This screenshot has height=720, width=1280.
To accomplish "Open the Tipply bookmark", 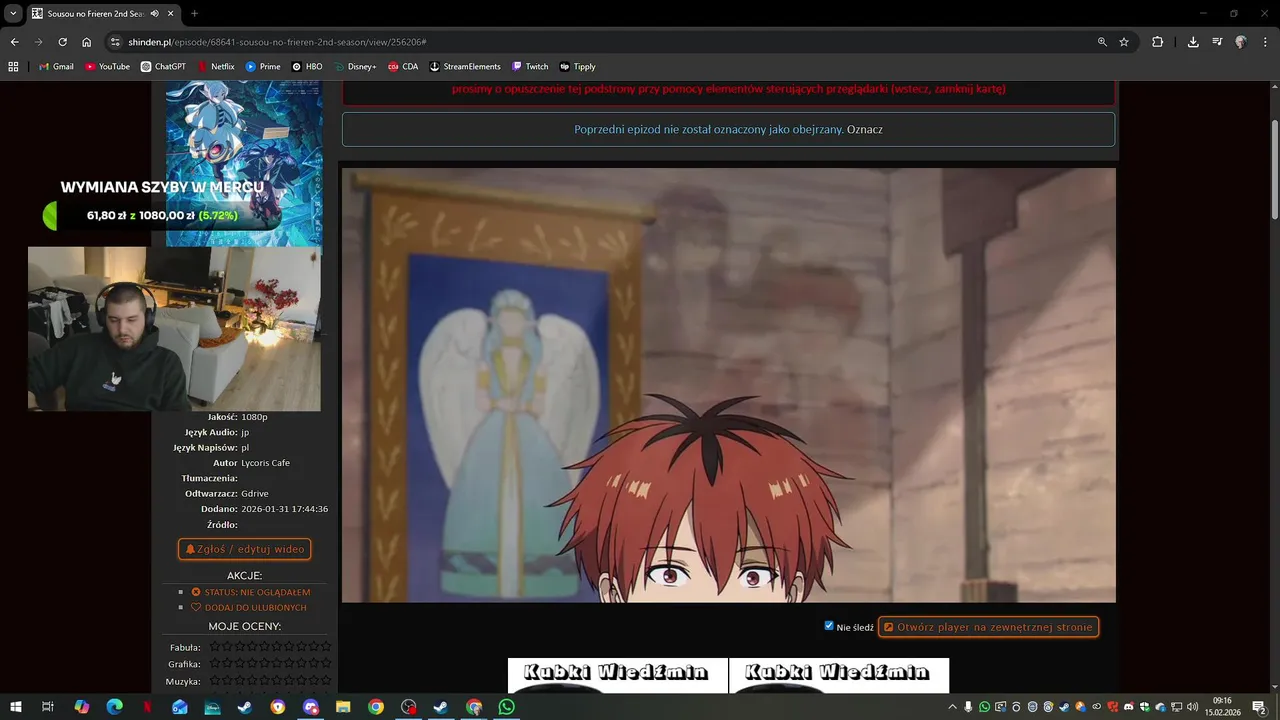I will click(x=578, y=66).
